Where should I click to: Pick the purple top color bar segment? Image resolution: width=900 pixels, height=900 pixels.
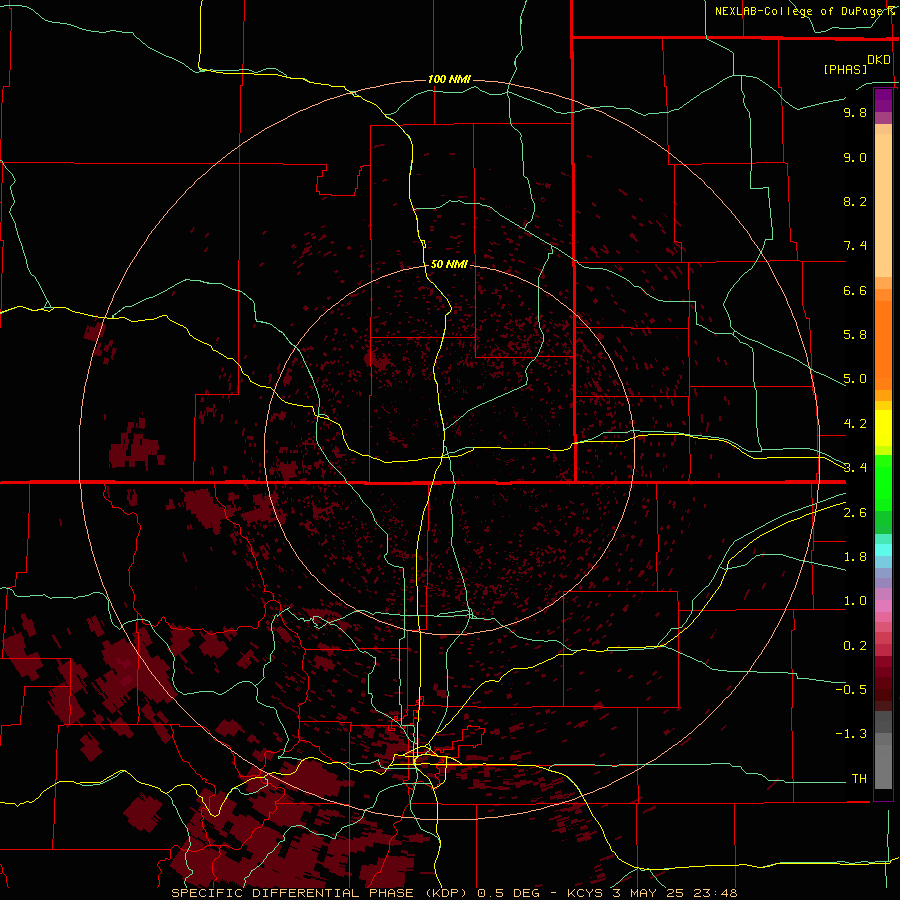pos(883,100)
